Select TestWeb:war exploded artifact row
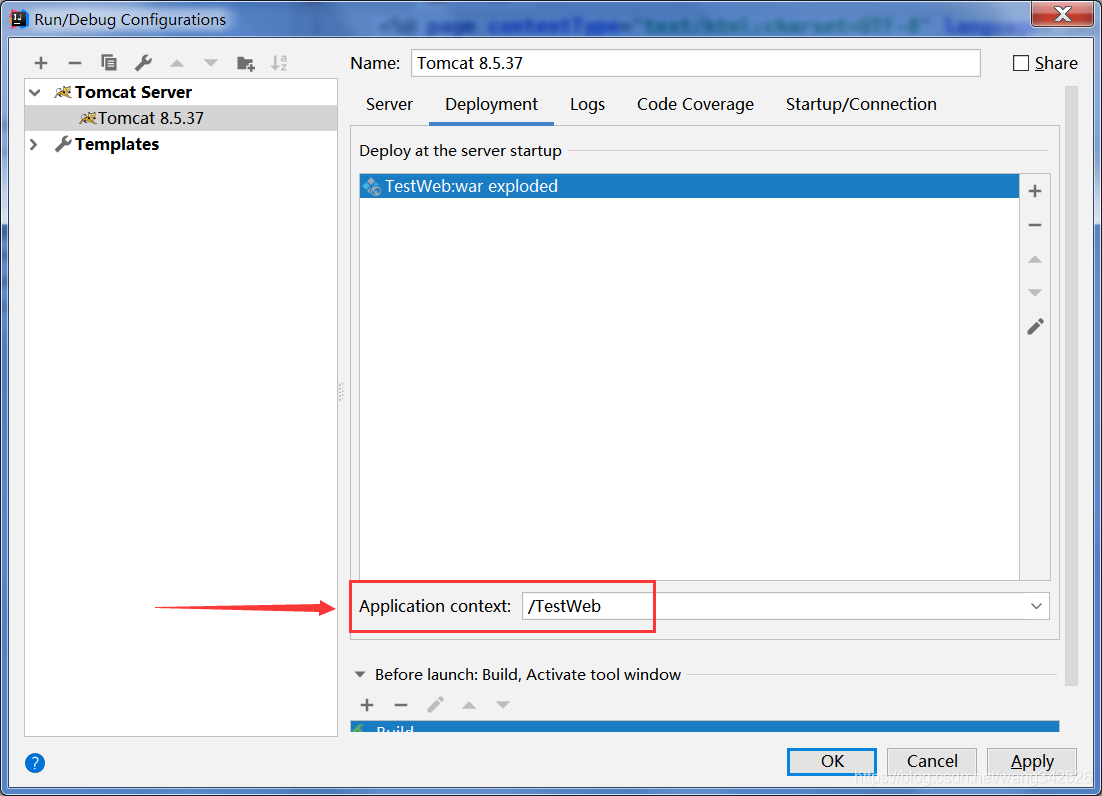1102x796 pixels. [x=689, y=186]
